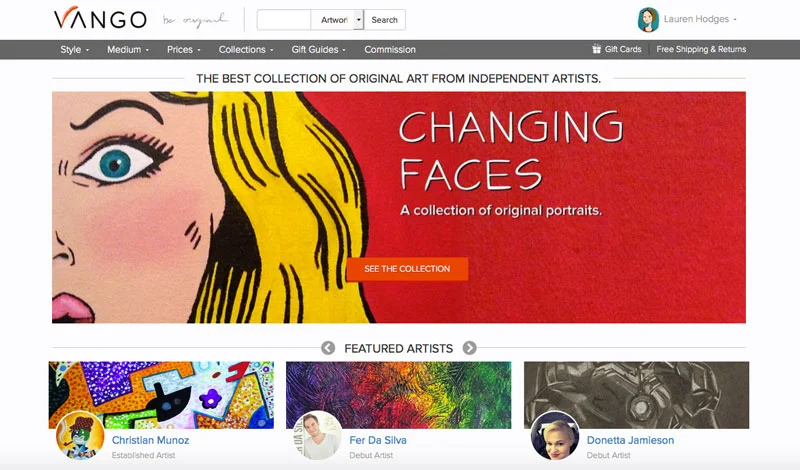Open Christian Munoz colorful abstract artwork
The height and width of the screenshot is (470, 800).
[x=161, y=395]
